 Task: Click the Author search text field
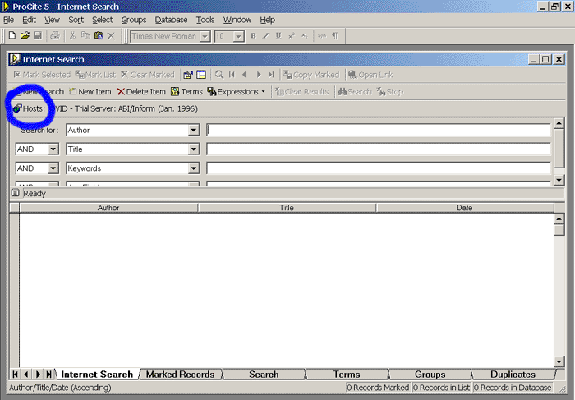(378, 130)
